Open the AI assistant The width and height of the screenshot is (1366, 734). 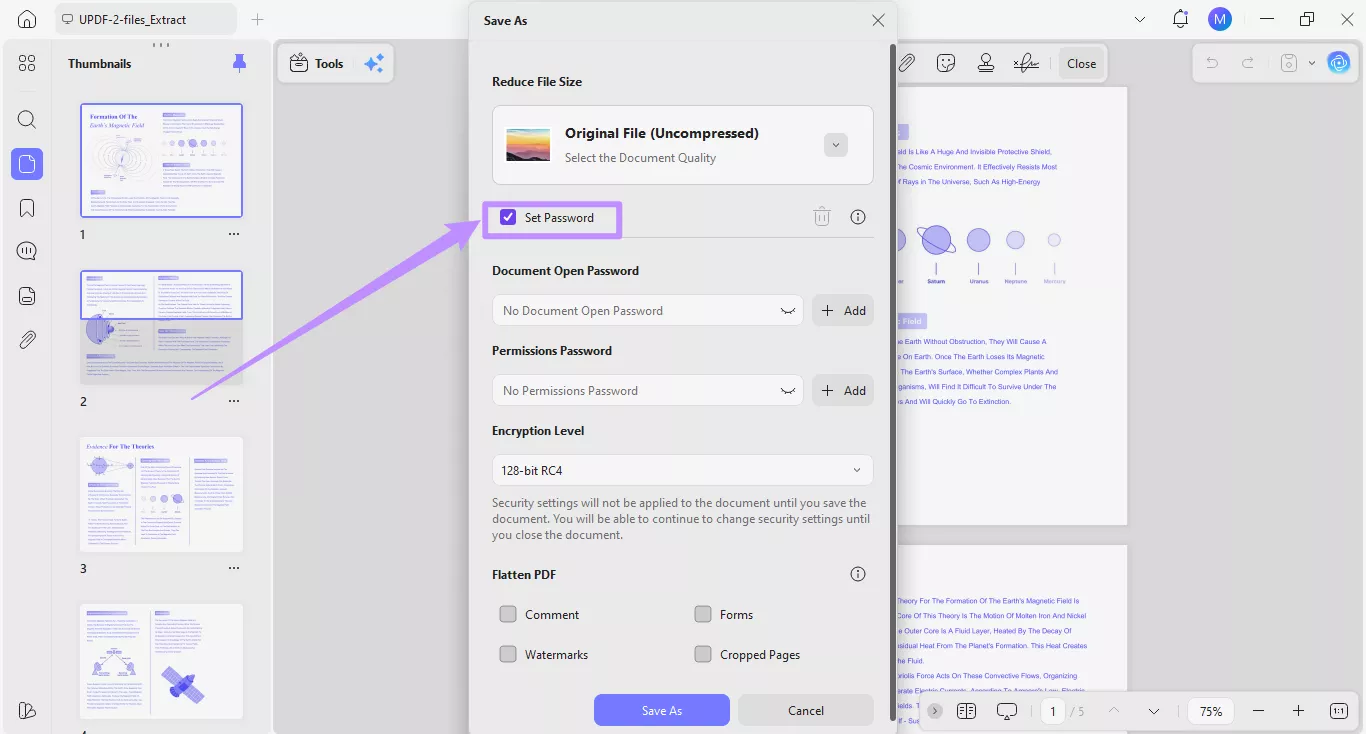pyautogui.click(x=1339, y=62)
